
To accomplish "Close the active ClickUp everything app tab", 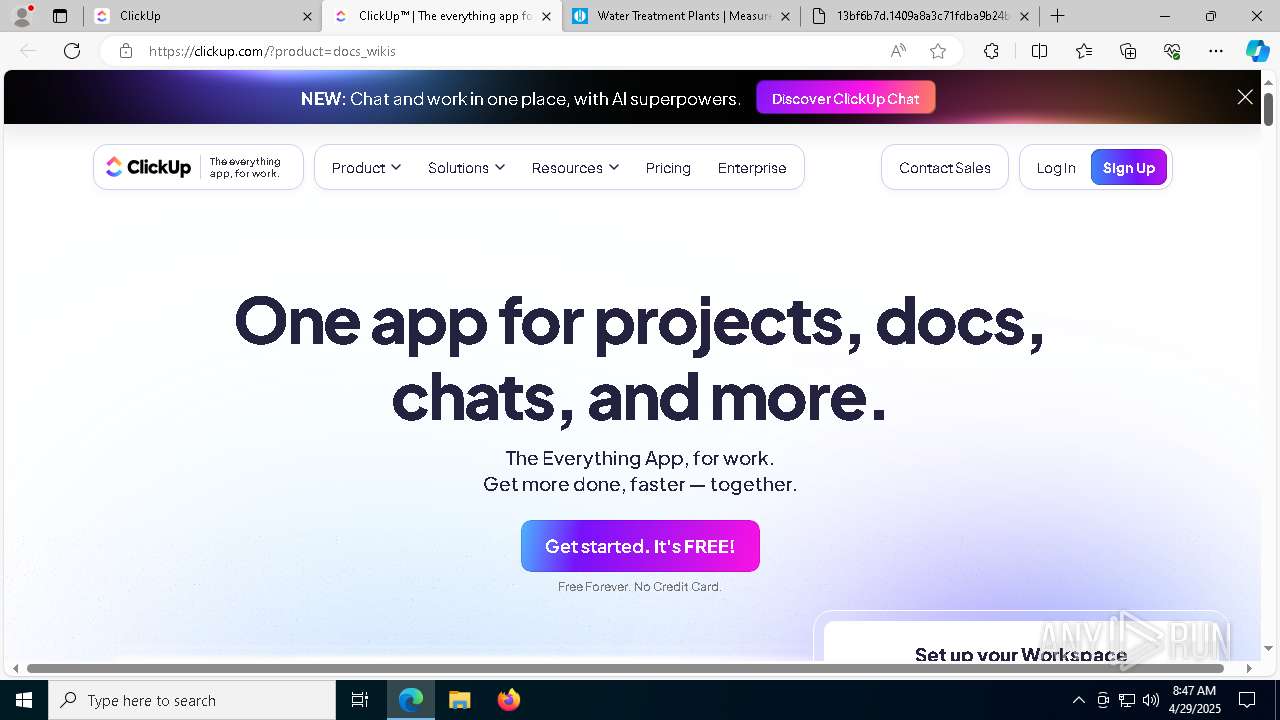I will 546,16.
